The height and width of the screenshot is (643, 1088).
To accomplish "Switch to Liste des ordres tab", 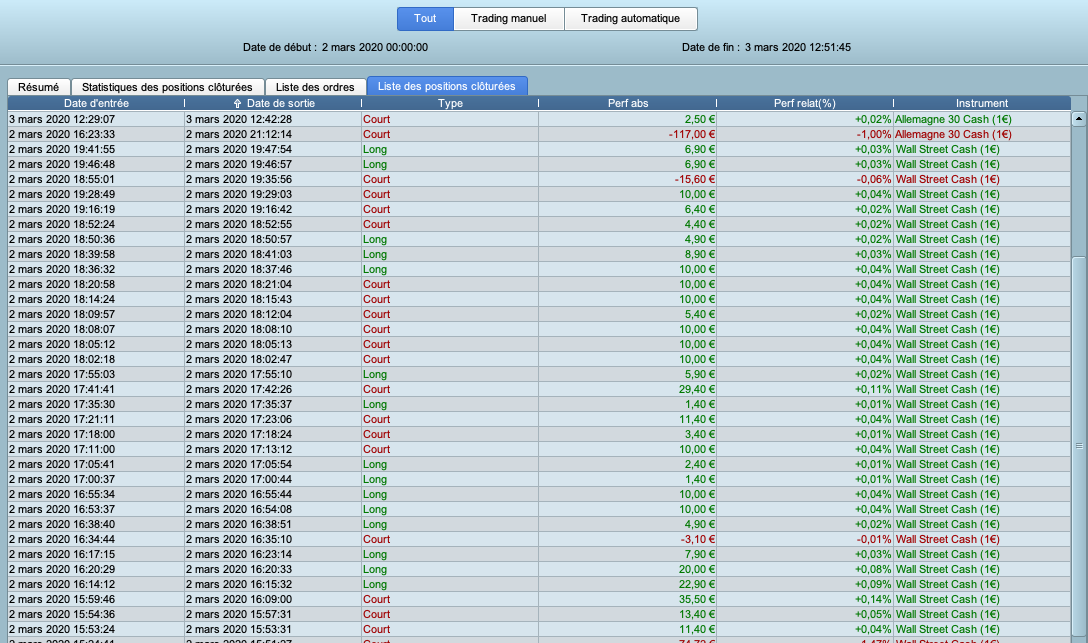I will 315,87.
